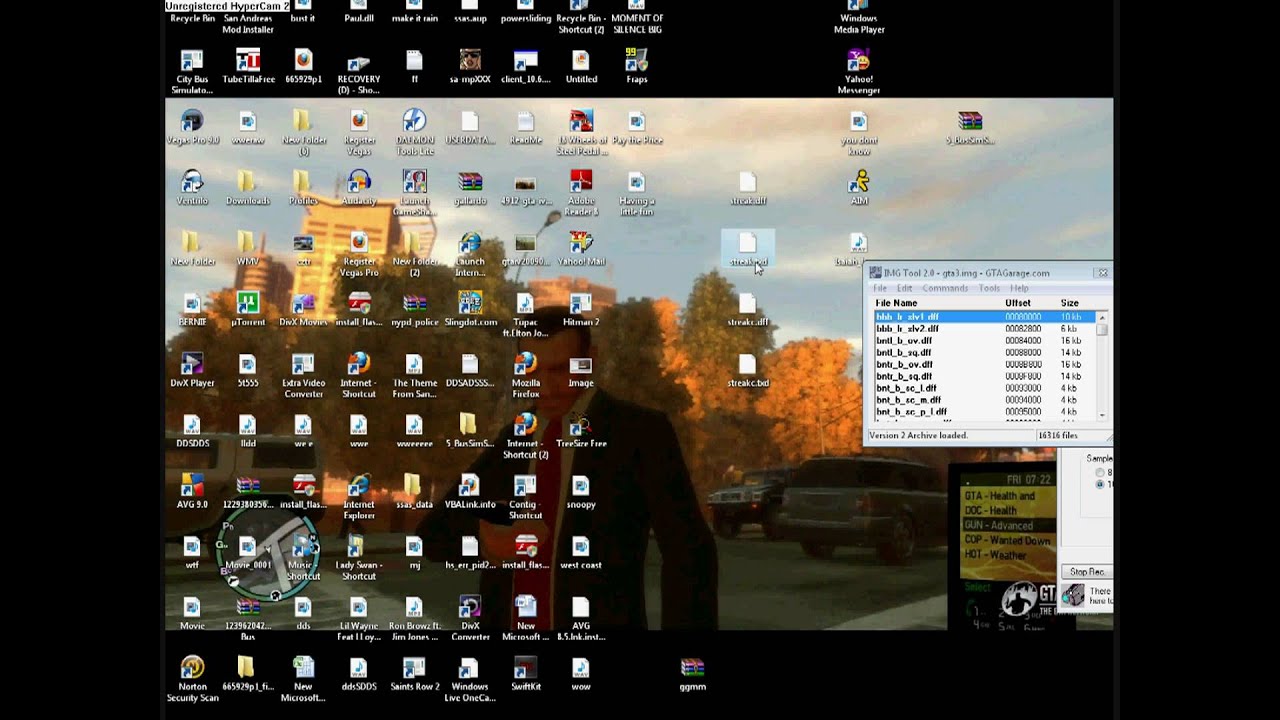Select Windows Media Player icon
The height and width of the screenshot is (720, 1280).
859,17
